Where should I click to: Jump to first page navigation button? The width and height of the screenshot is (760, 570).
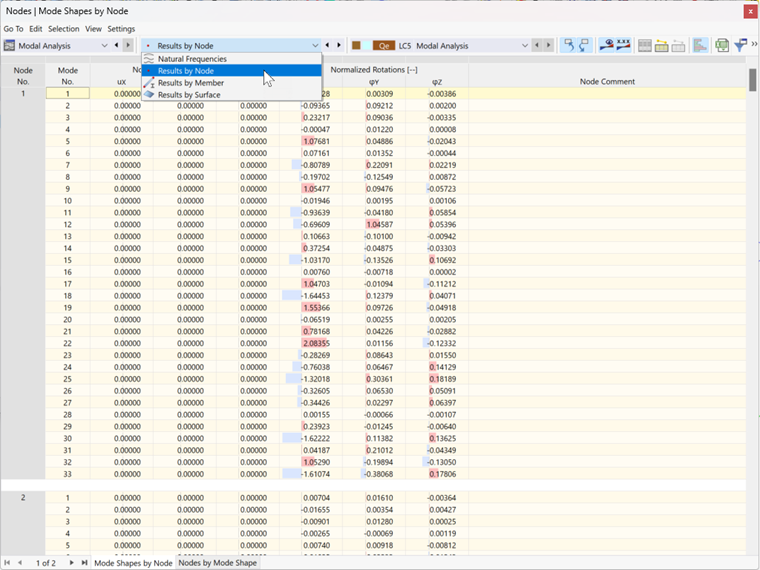pyautogui.click(x=7, y=563)
